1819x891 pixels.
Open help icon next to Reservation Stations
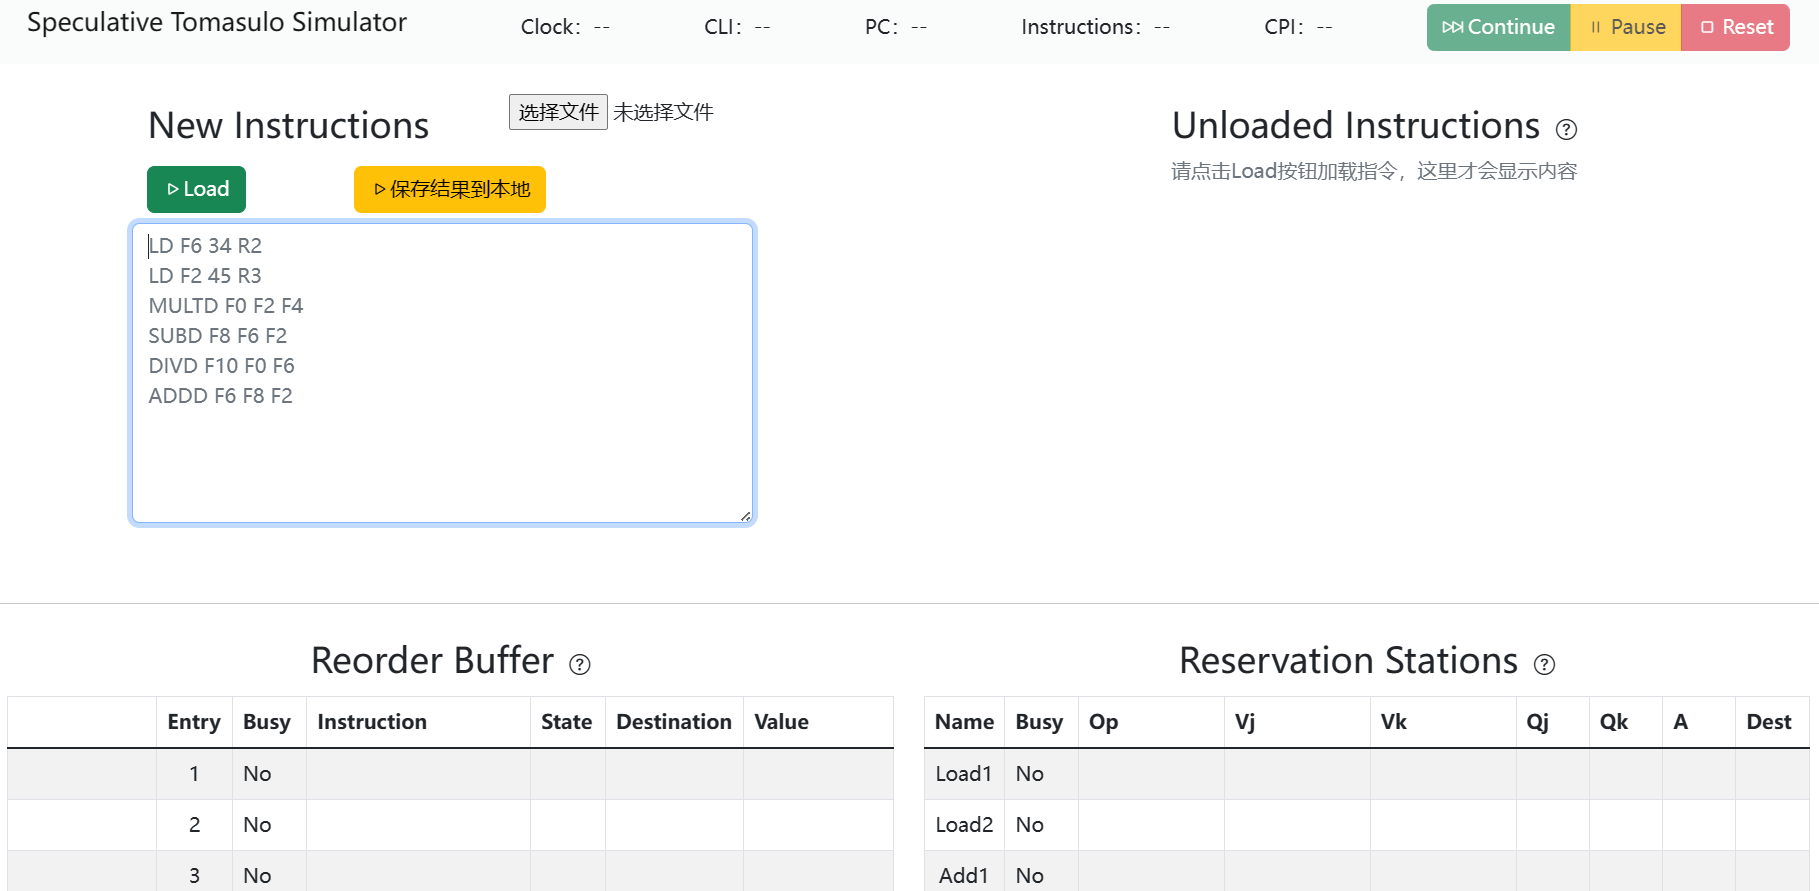pyautogui.click(x=1545, y=664)
